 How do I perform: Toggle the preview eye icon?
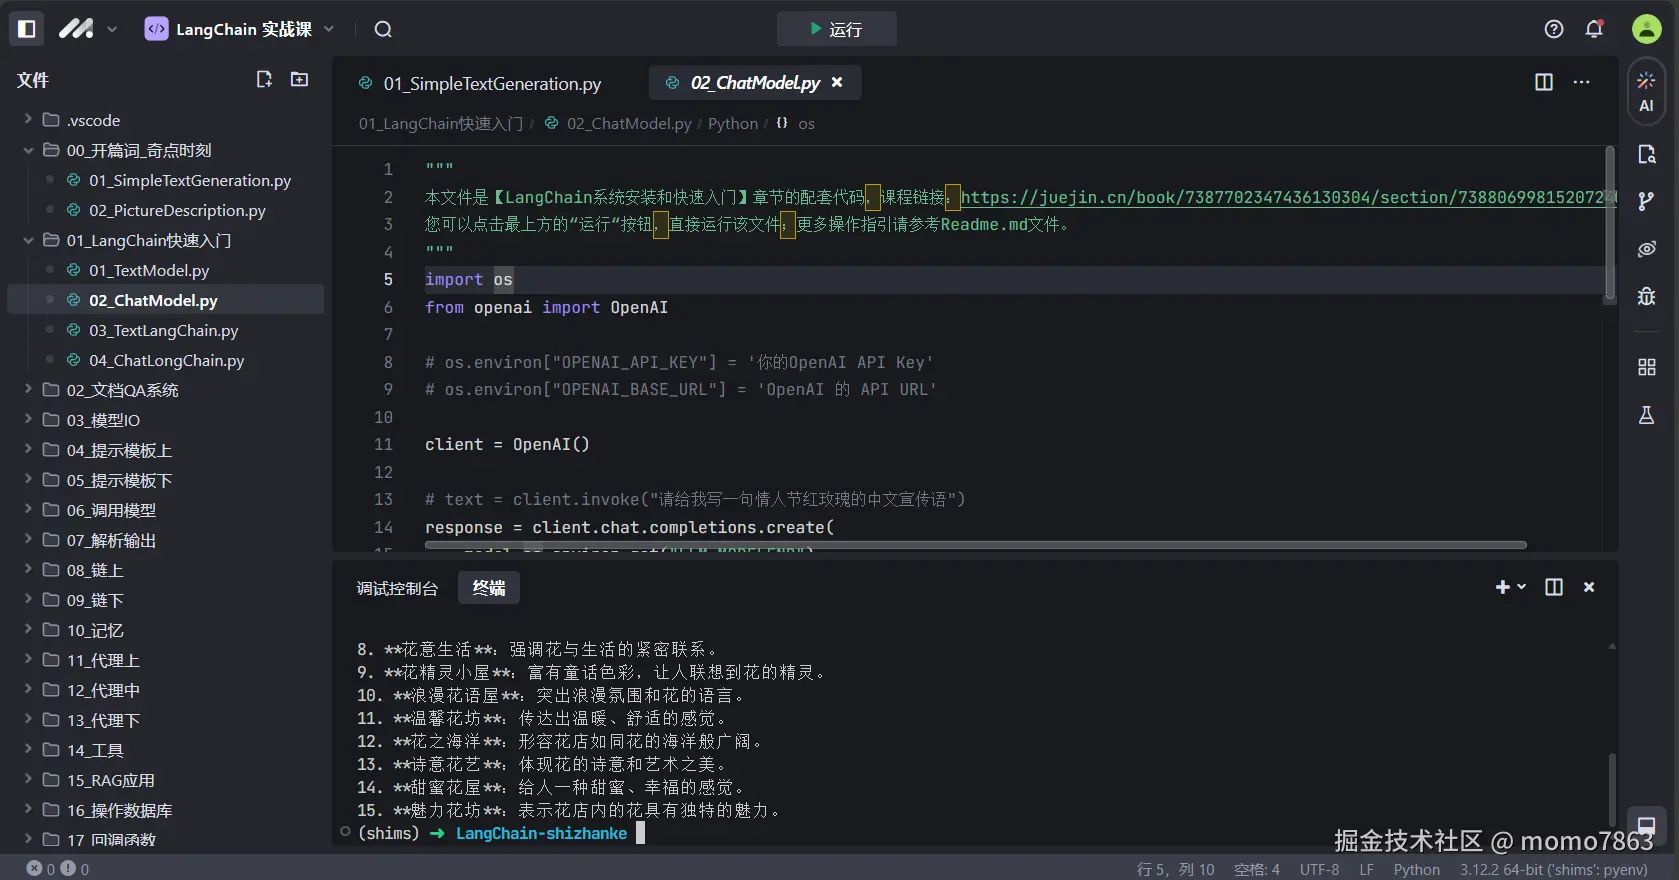1646,249
